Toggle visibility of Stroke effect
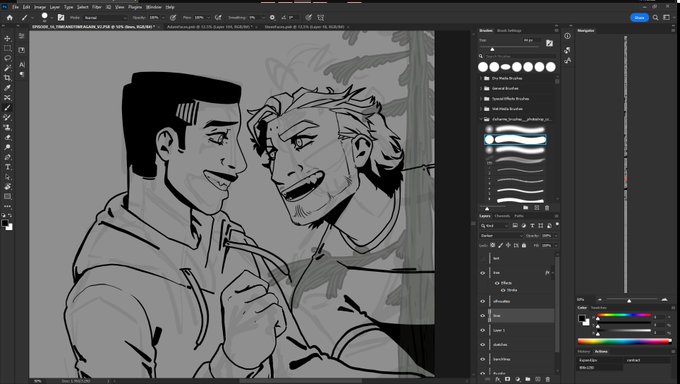Image resolution: width=680 pixels, height=384 pixels. click(x=503, y=290)
